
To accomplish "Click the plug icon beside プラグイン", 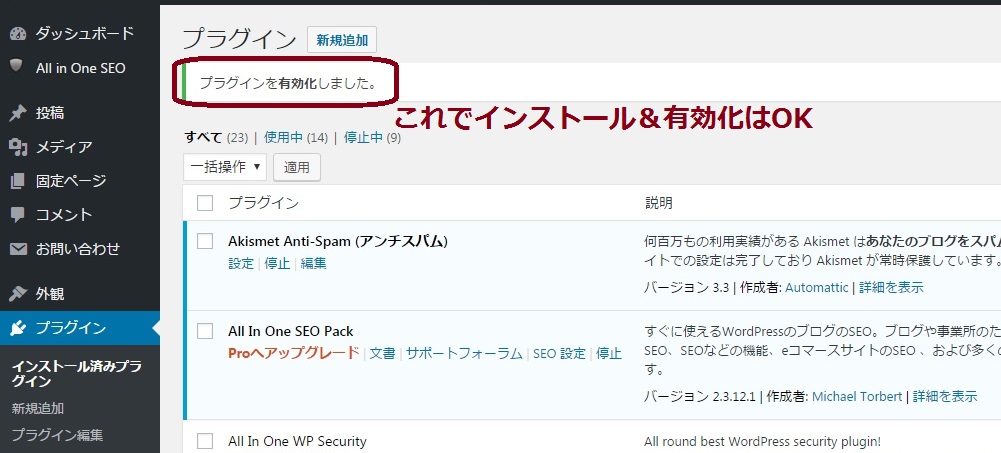I will tap(18, 328).
